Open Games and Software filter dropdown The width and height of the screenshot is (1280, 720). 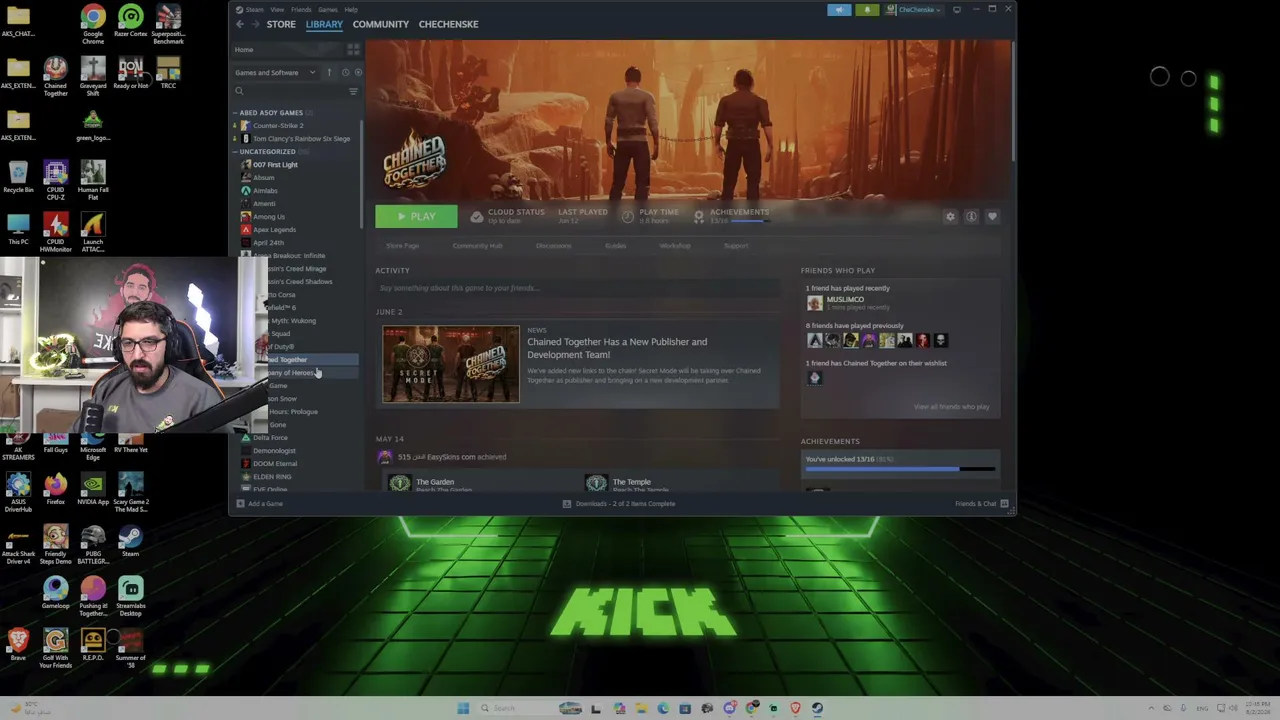[275, 72]
